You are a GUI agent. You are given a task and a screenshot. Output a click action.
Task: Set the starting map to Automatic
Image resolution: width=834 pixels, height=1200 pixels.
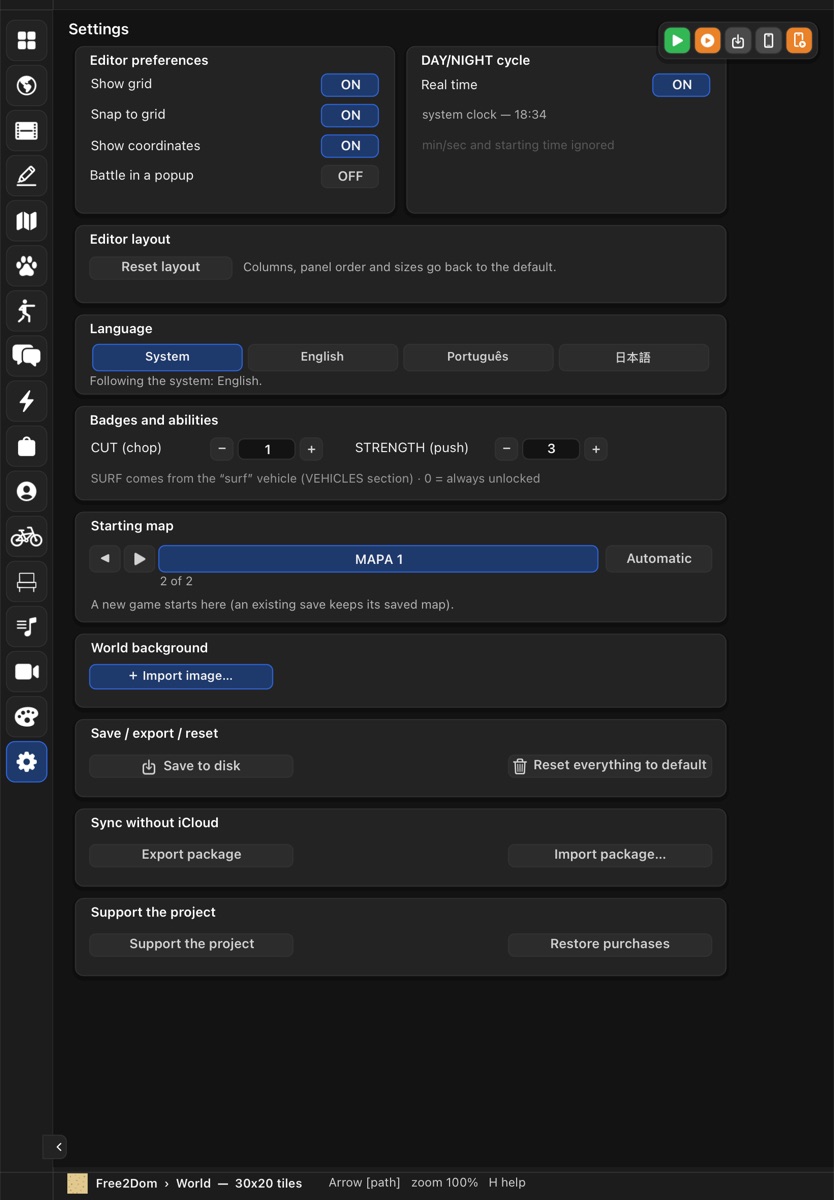[659, 559]
